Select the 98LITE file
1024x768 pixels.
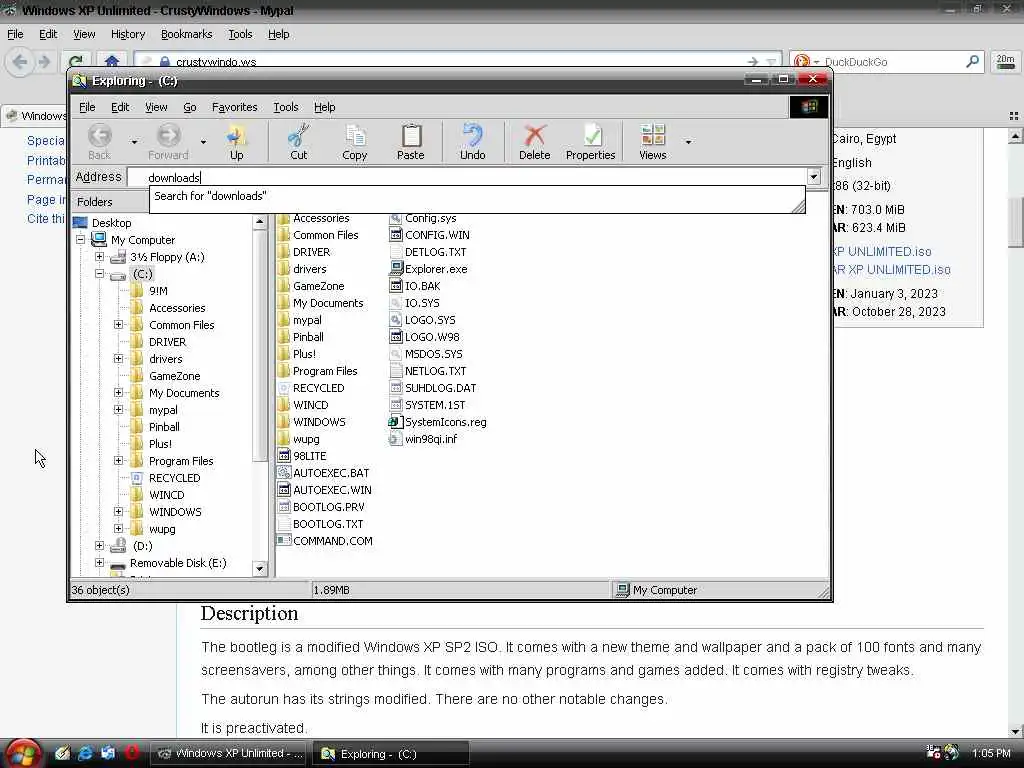click(x=302, y=456)
